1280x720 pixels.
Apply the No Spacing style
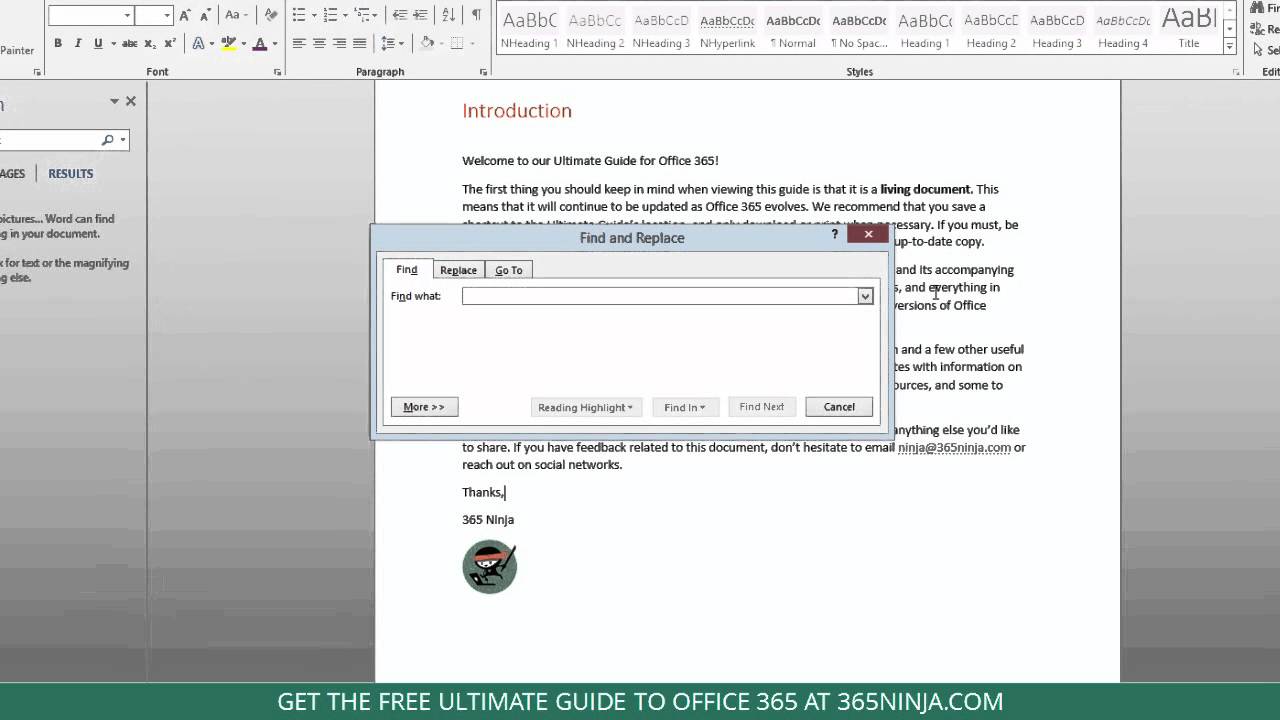coord(859,27)
